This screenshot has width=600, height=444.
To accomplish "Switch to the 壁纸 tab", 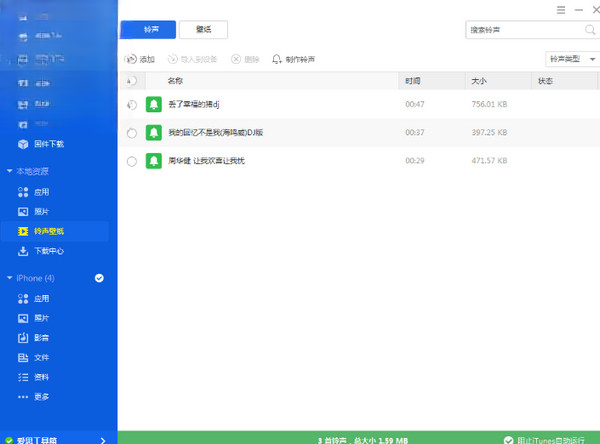I will pyautogui.click(x=203, y=29).
